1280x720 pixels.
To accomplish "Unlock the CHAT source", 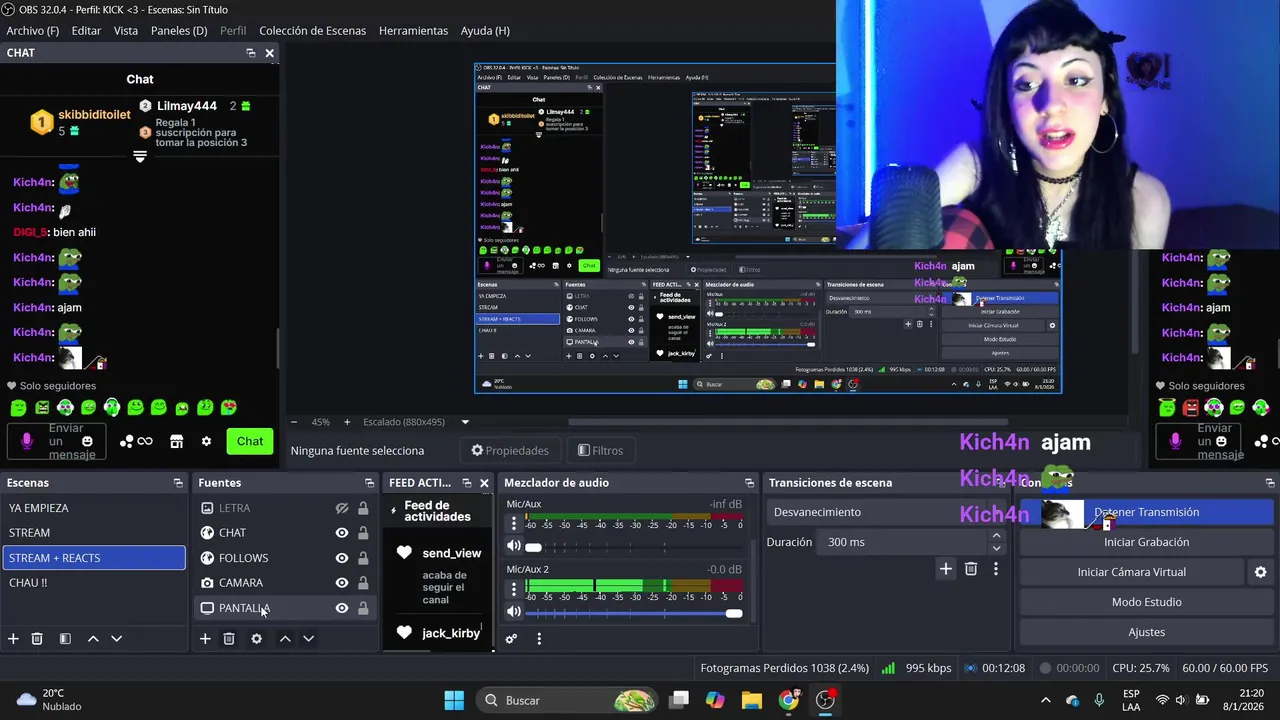I will (363, 533).
